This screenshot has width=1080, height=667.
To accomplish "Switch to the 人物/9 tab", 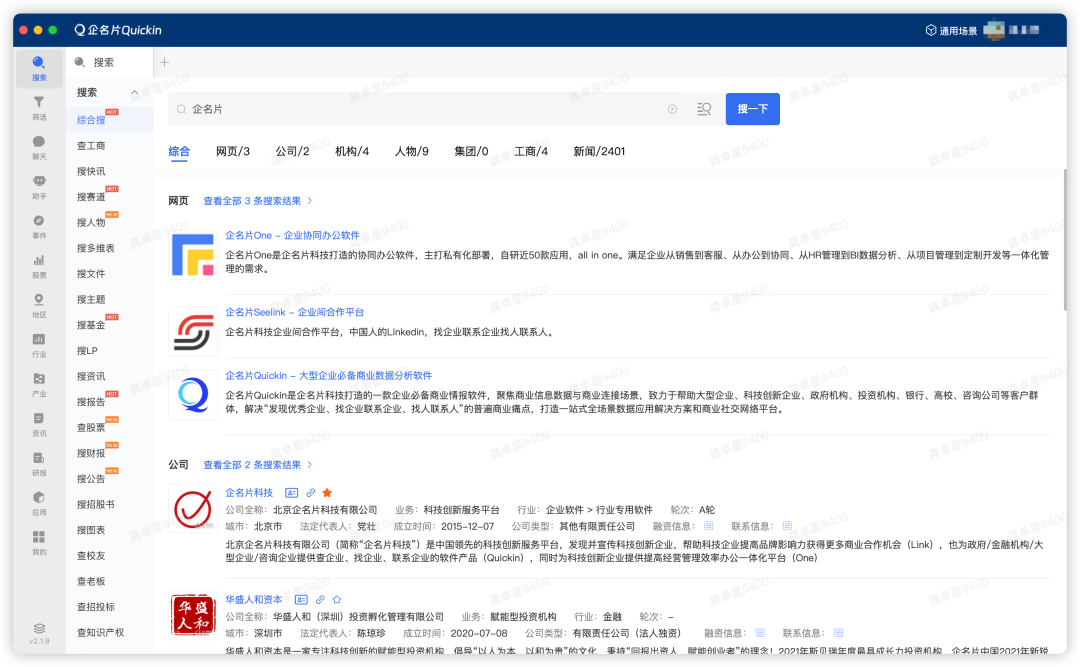I will click(x=411, y=152).
